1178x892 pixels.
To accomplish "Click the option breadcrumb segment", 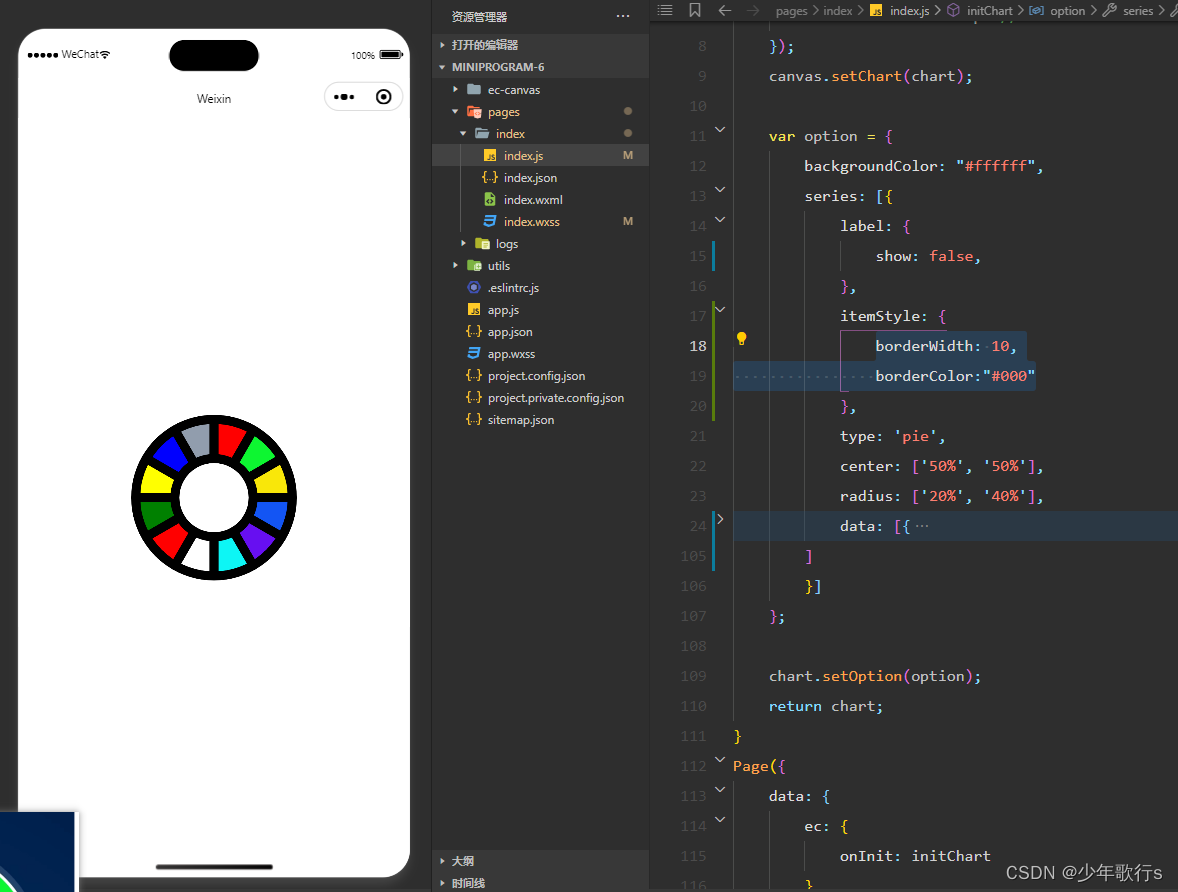I will (1068, 11).
